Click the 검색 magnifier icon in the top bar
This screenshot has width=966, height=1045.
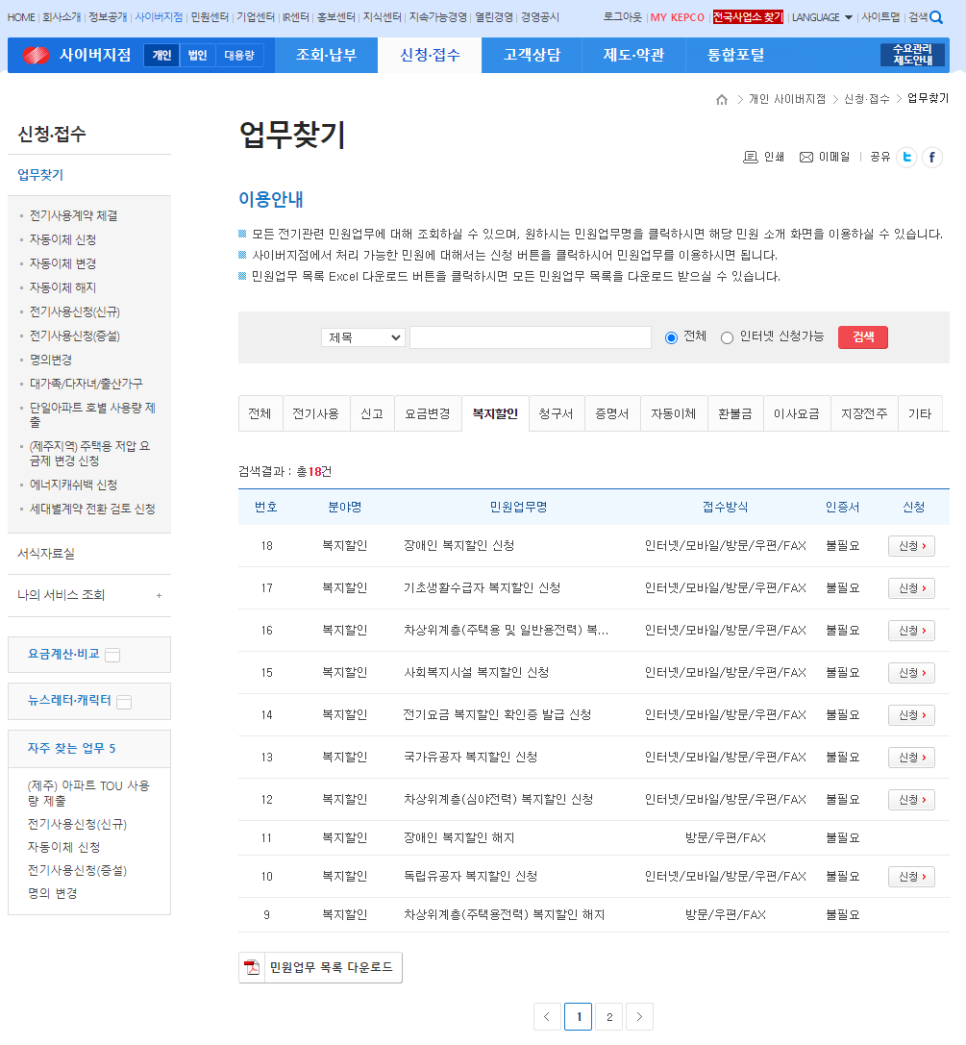coord(935,16)
